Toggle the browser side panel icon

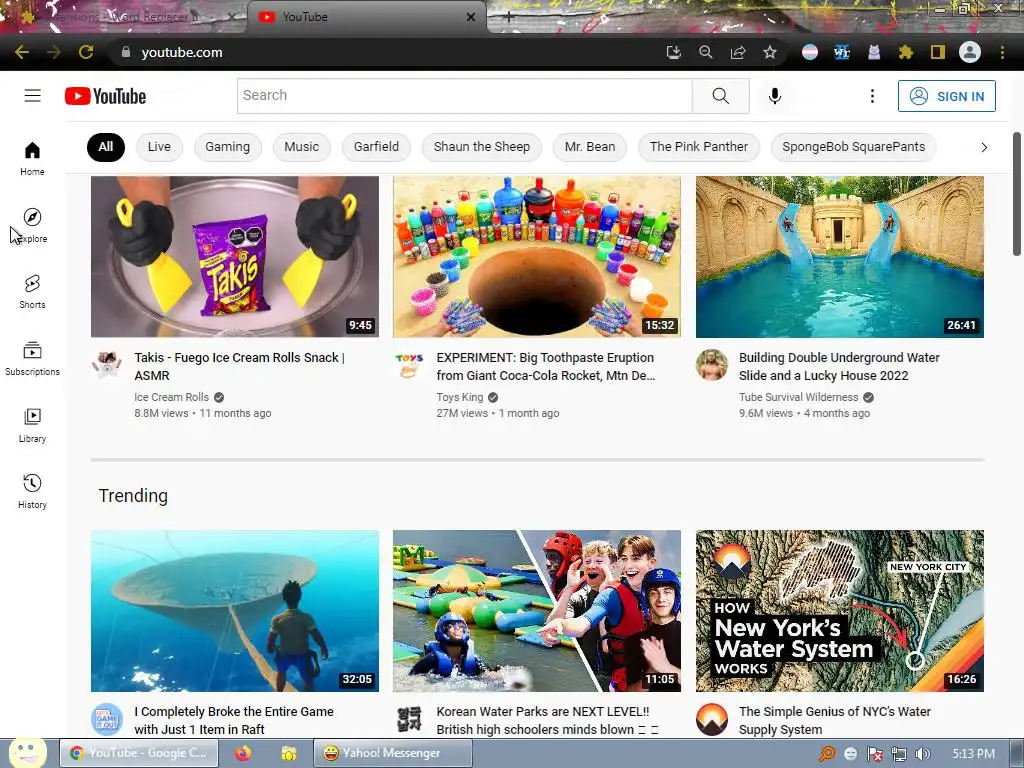[938, 52]
